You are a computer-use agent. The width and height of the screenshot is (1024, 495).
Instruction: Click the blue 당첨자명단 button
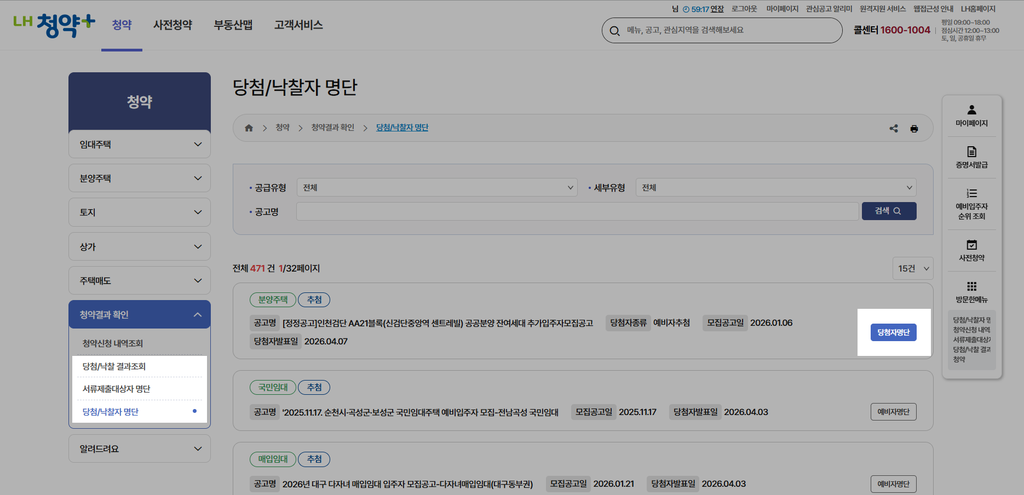(x=893, y=332)
